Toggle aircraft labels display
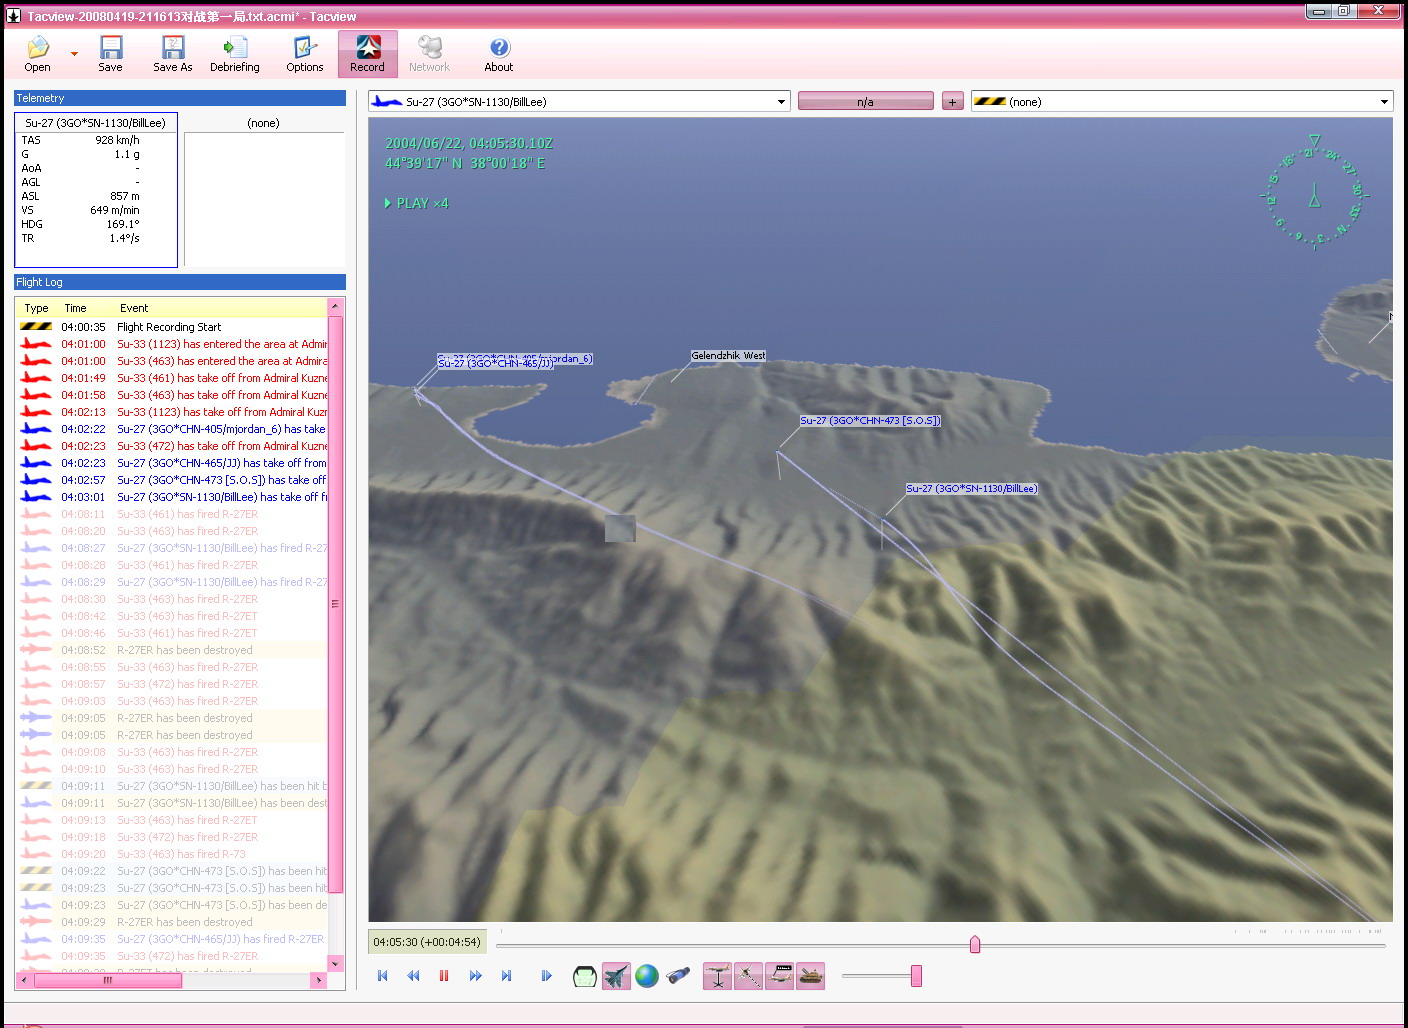This screenshot has width=1408, height=1028. point(780,976)
